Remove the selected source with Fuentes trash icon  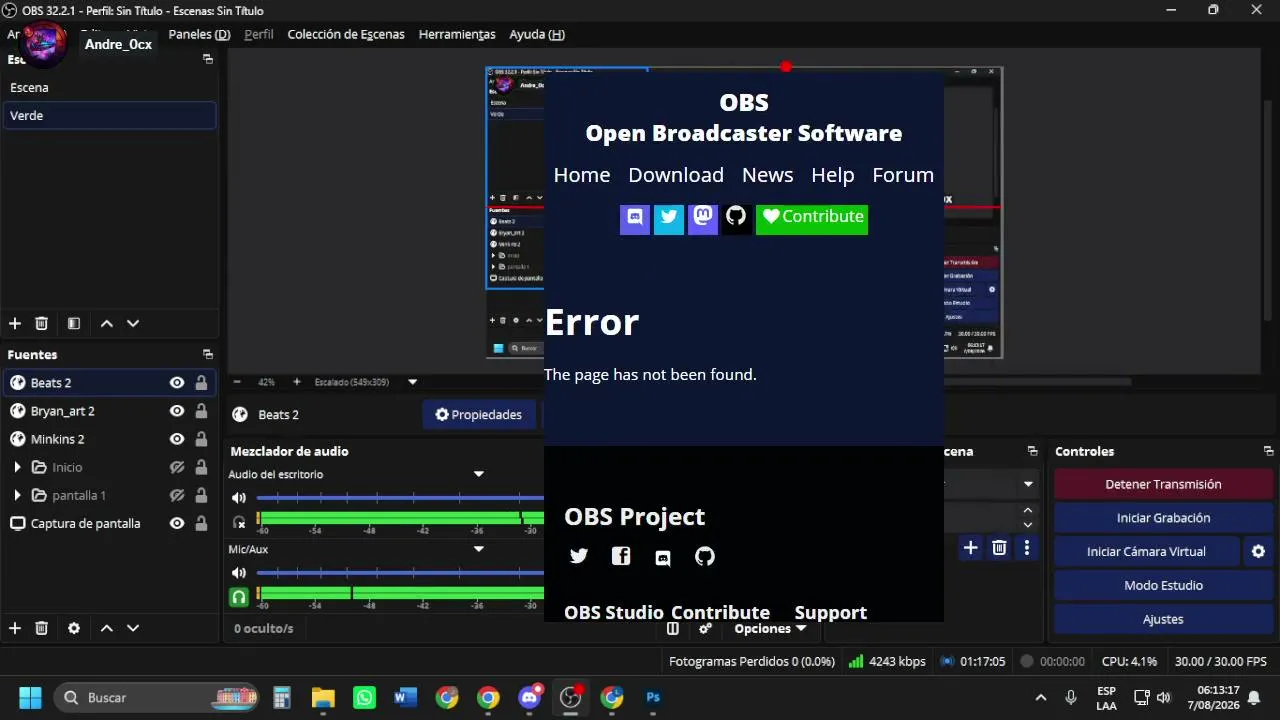41,628
